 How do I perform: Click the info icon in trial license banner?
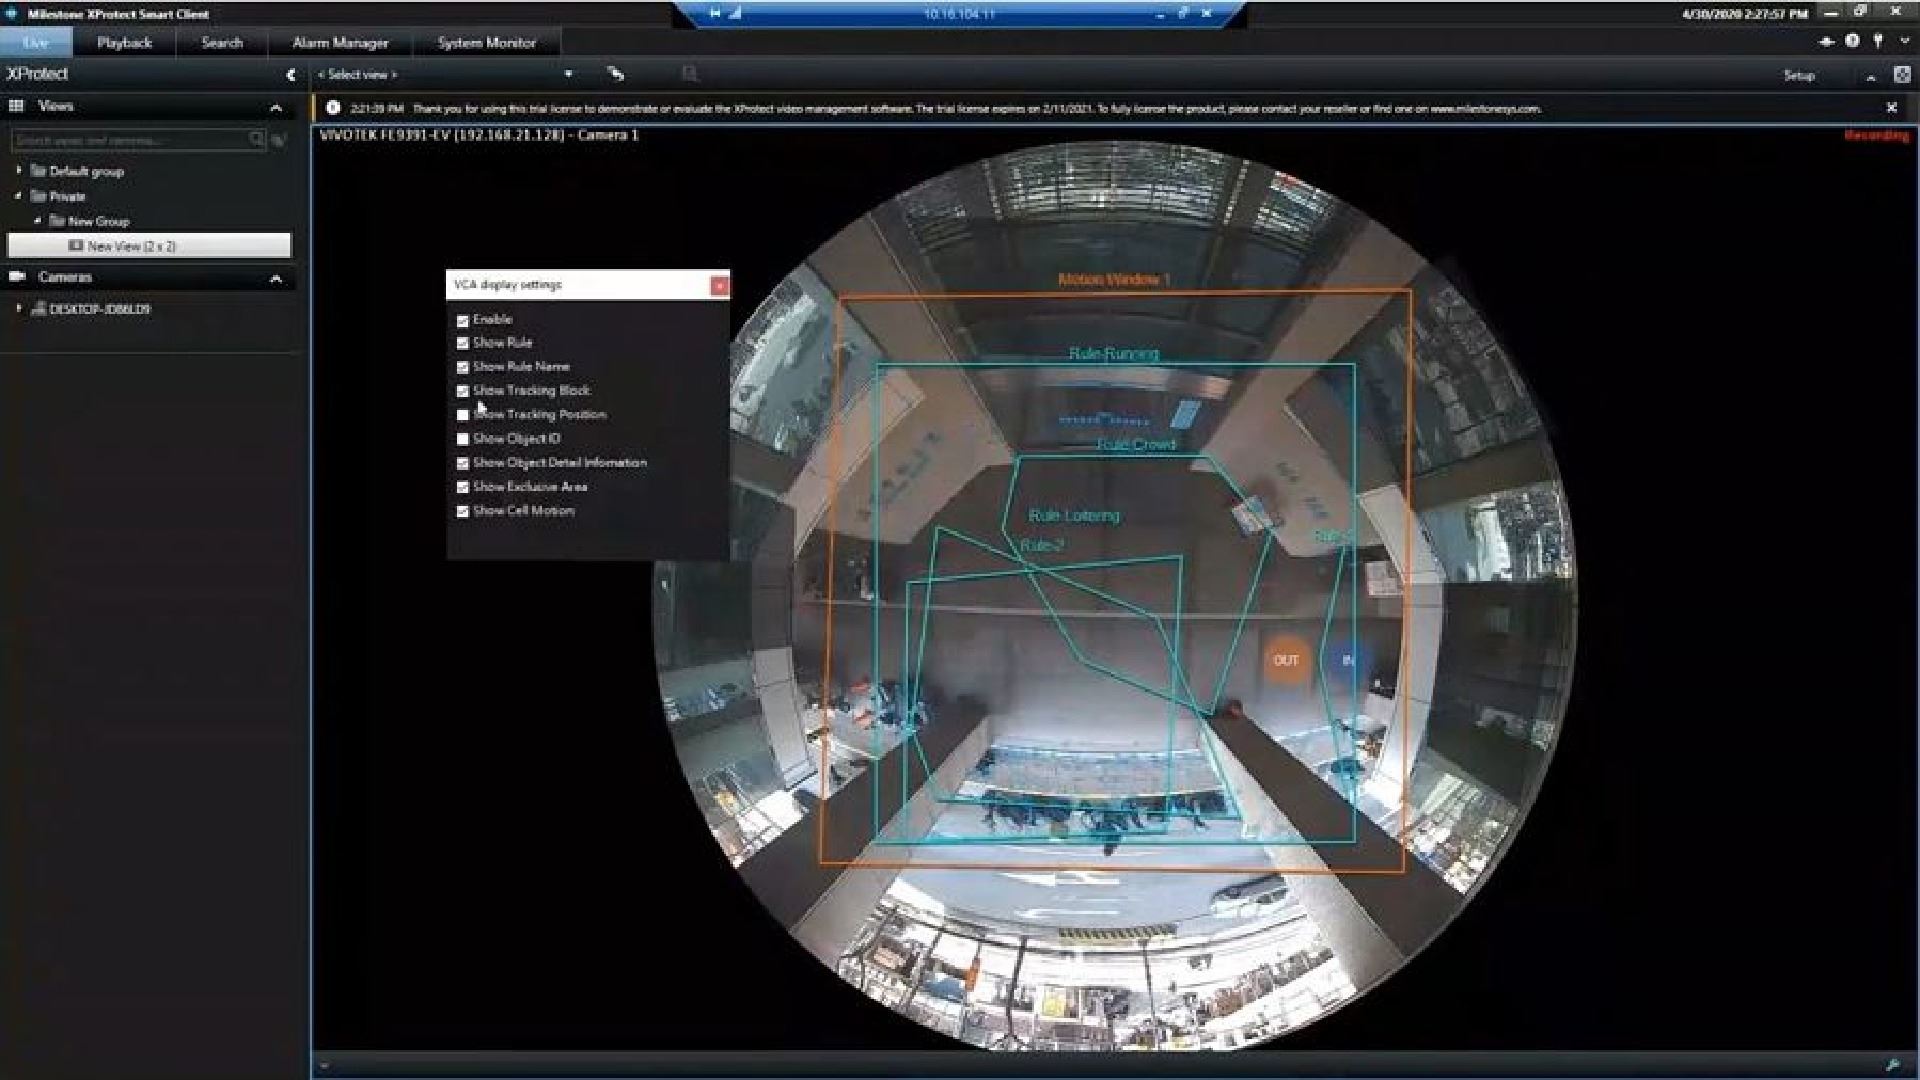[x=333, y=108]
